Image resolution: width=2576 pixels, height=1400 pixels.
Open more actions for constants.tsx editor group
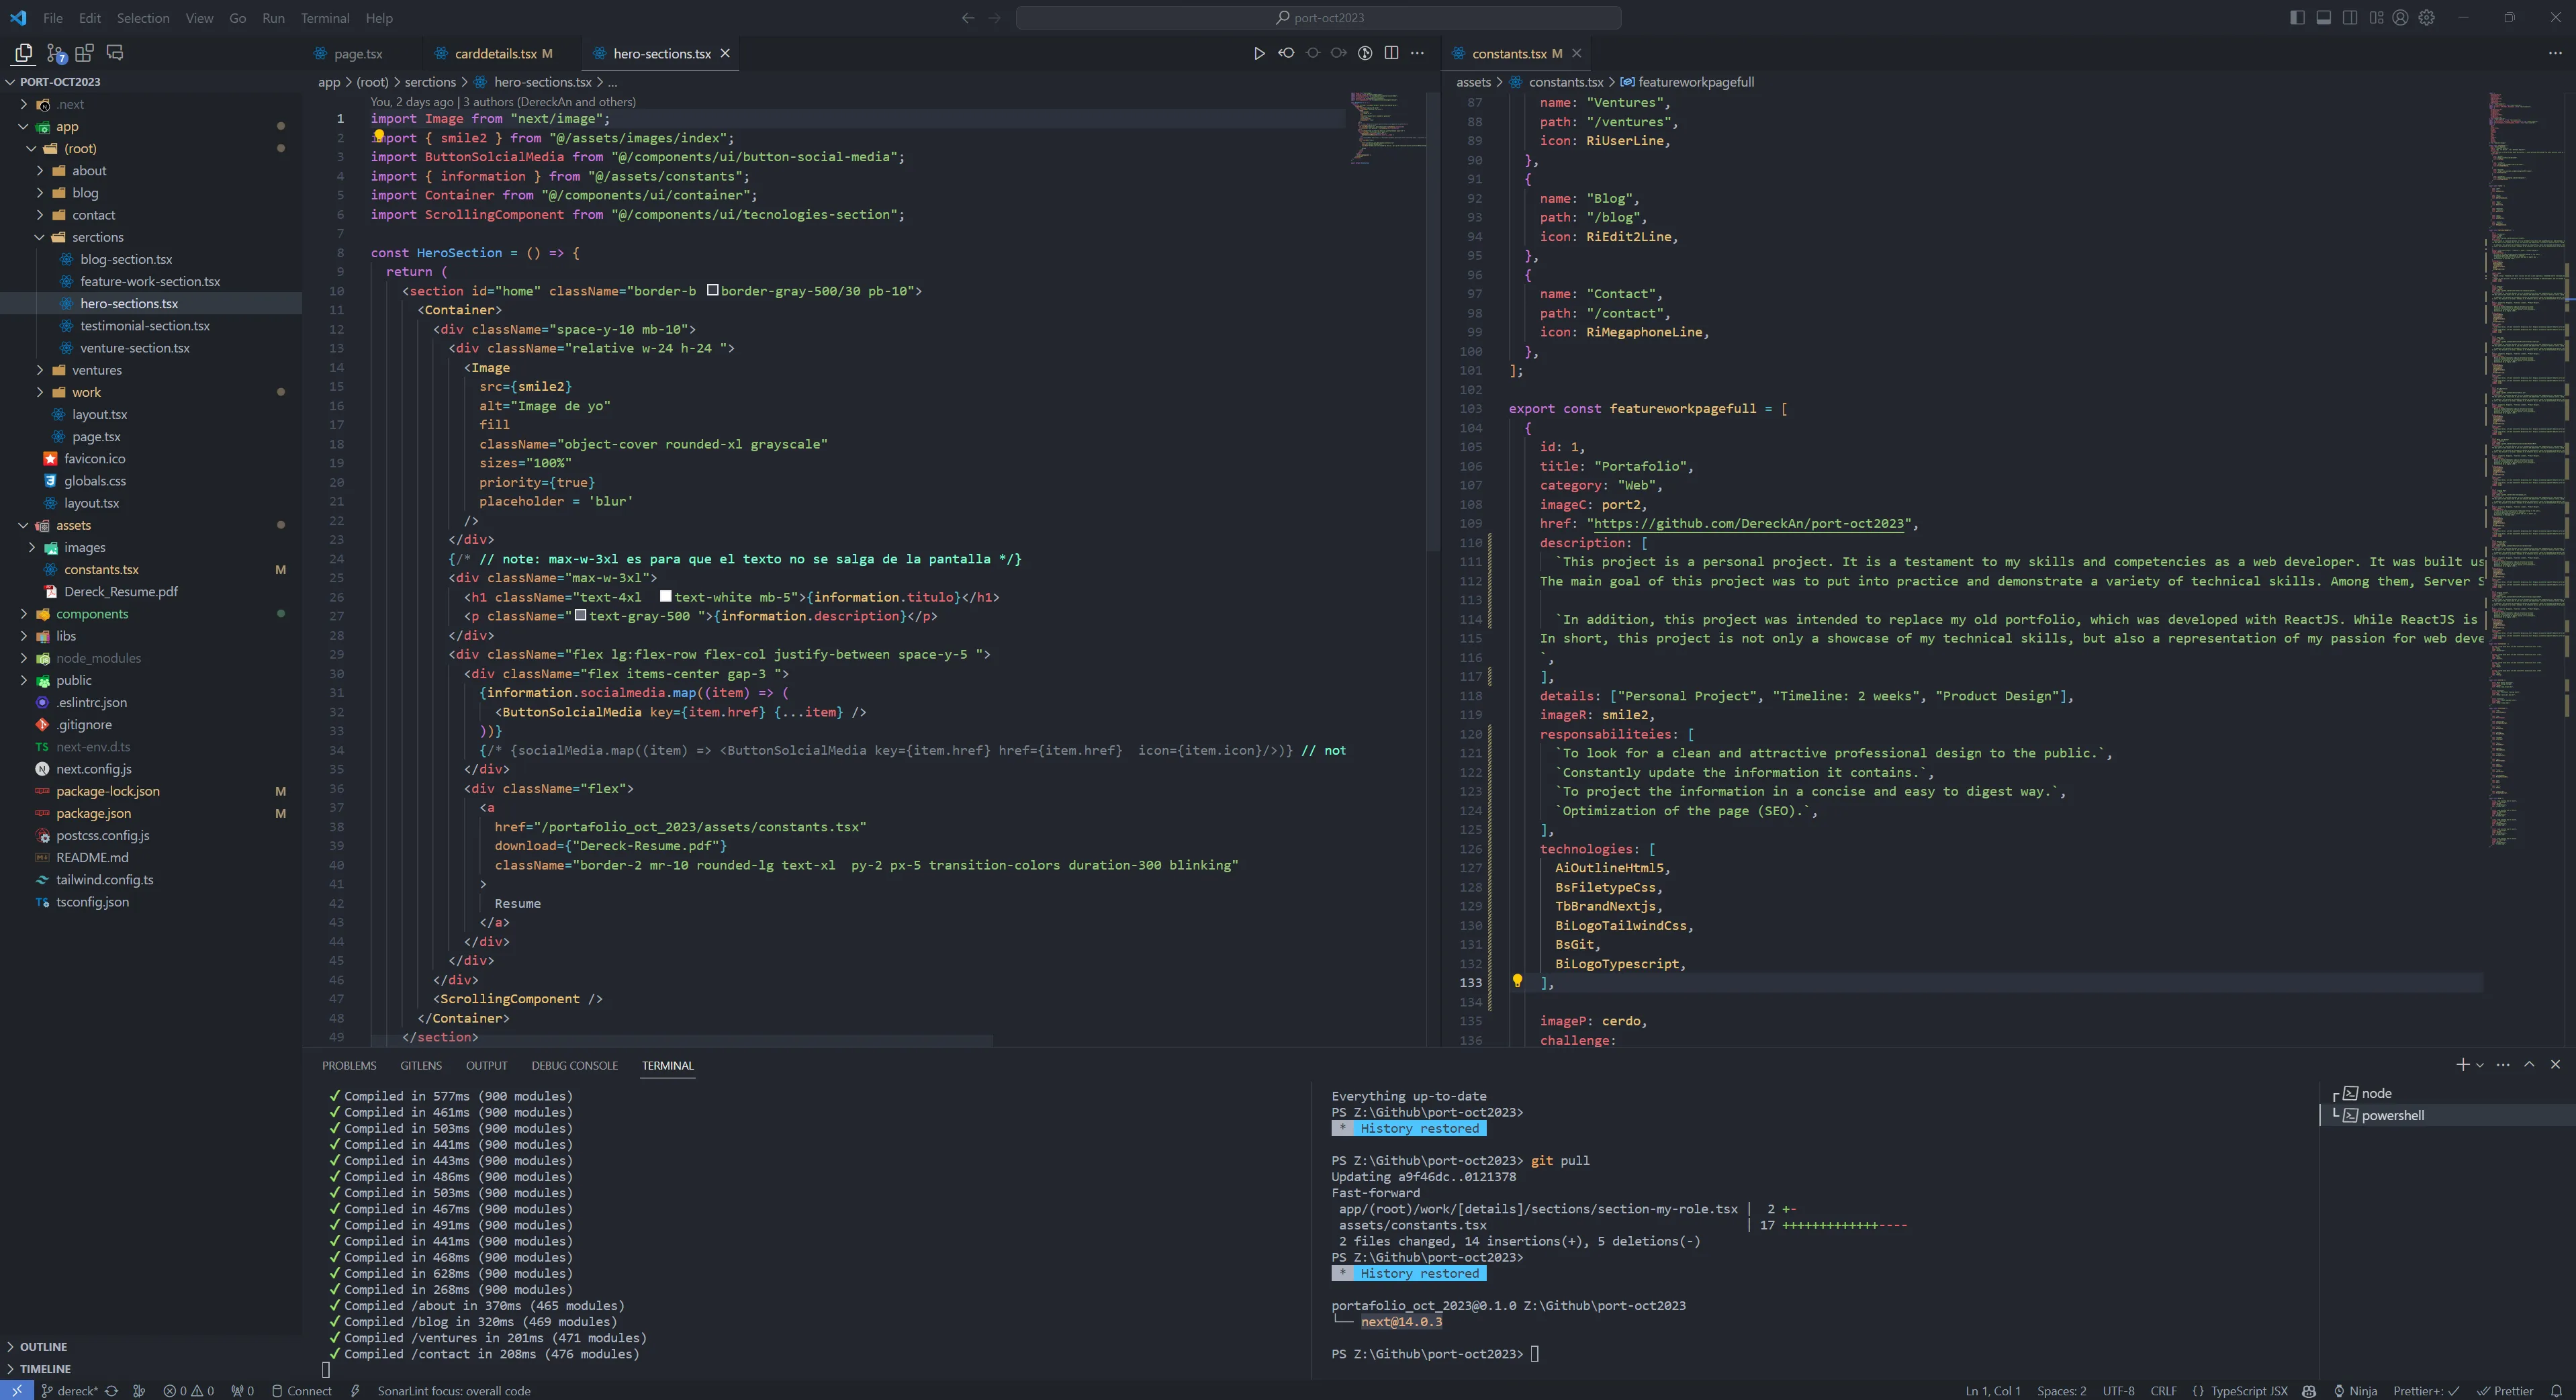(x=2555, y=54)
